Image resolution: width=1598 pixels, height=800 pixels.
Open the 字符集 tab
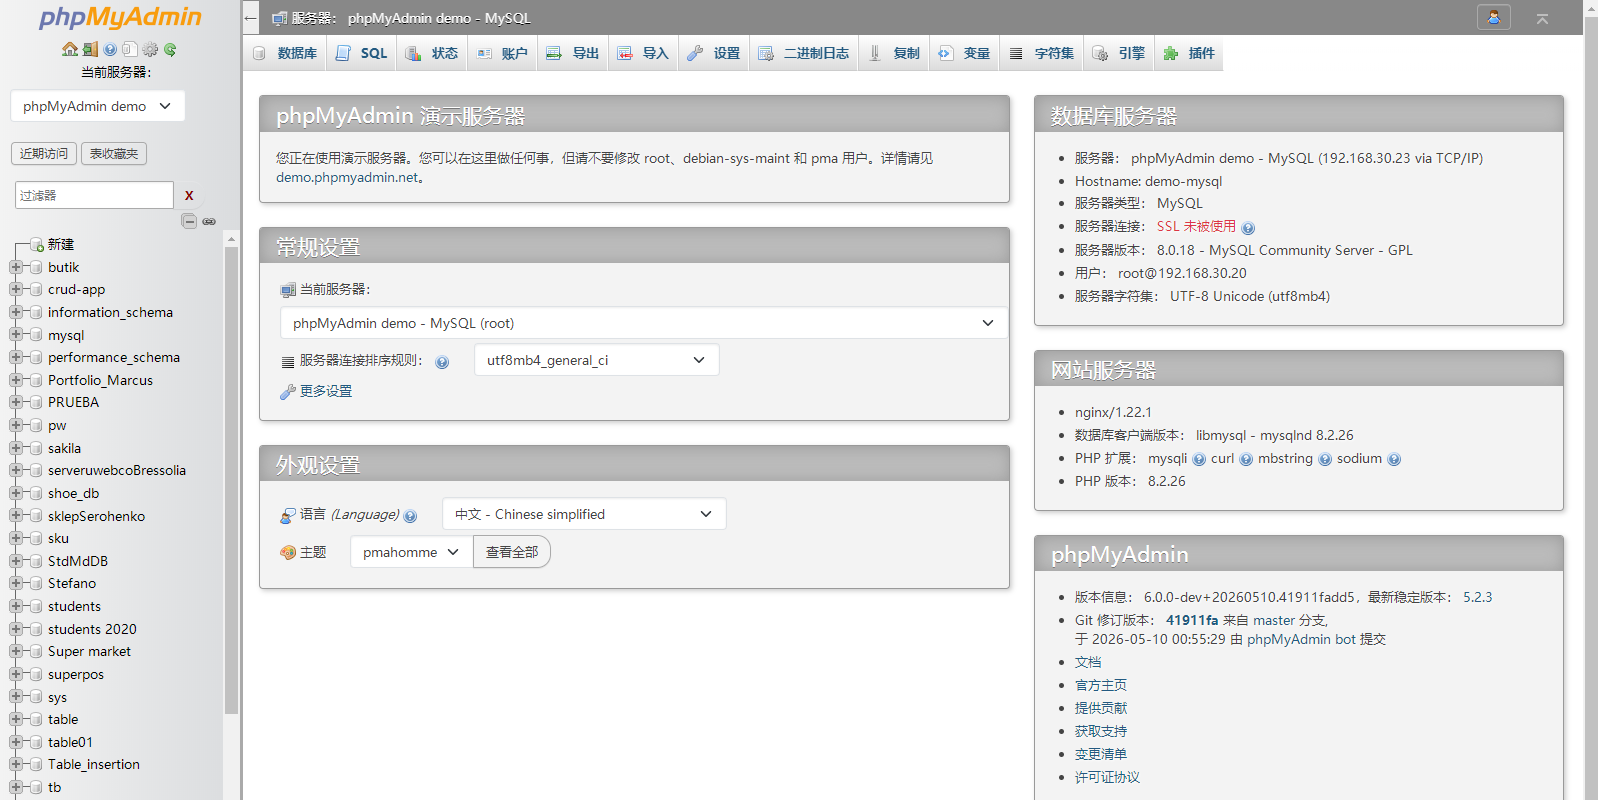pyautogui.click(x=1042, y=53)
